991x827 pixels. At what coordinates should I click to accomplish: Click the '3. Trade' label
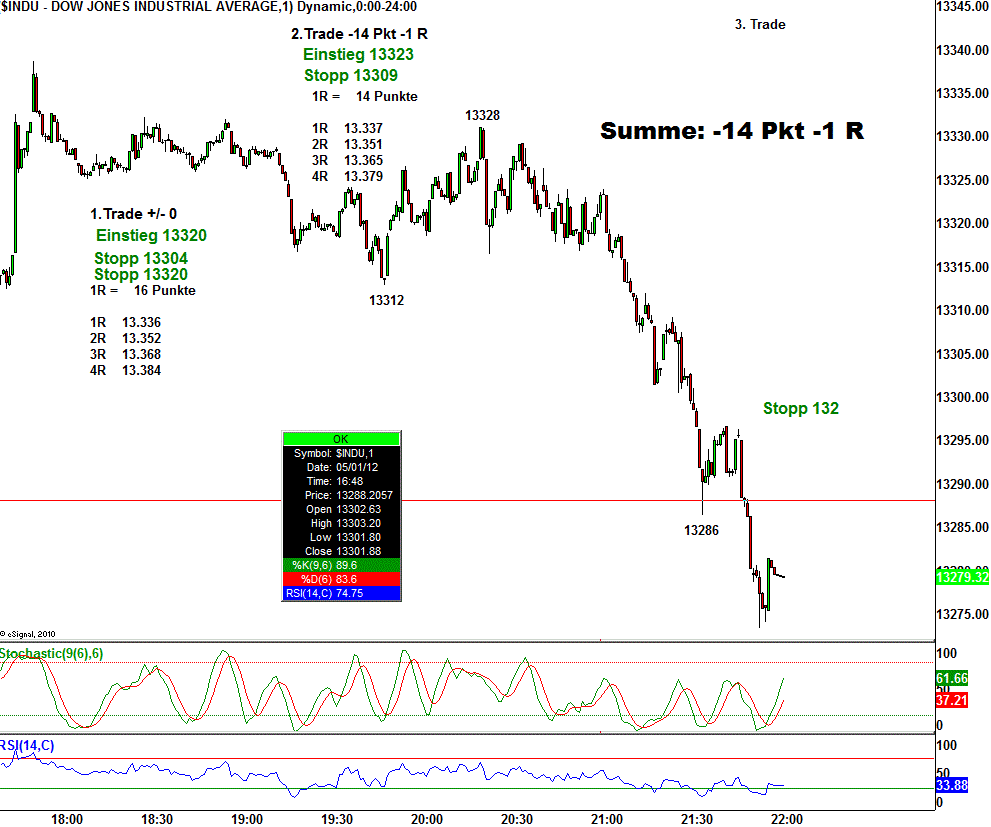tap(760, 24)
